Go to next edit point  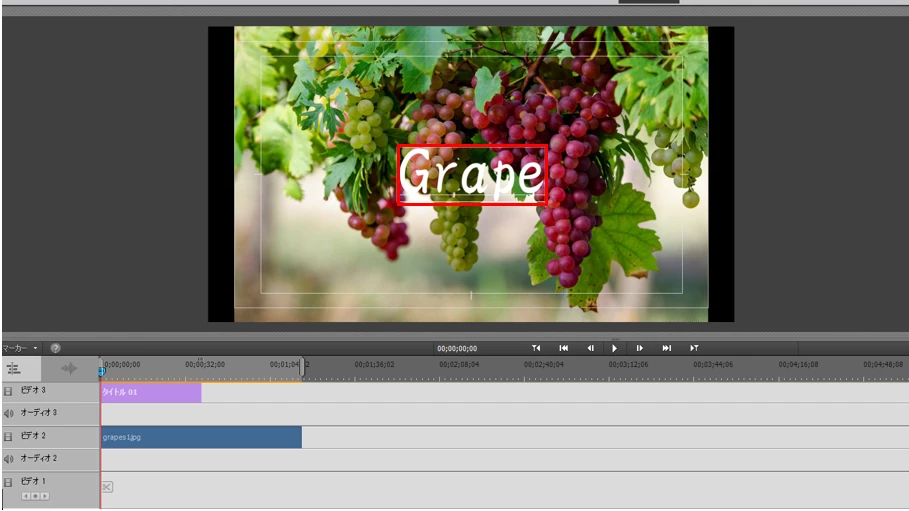tap(694, 348)
